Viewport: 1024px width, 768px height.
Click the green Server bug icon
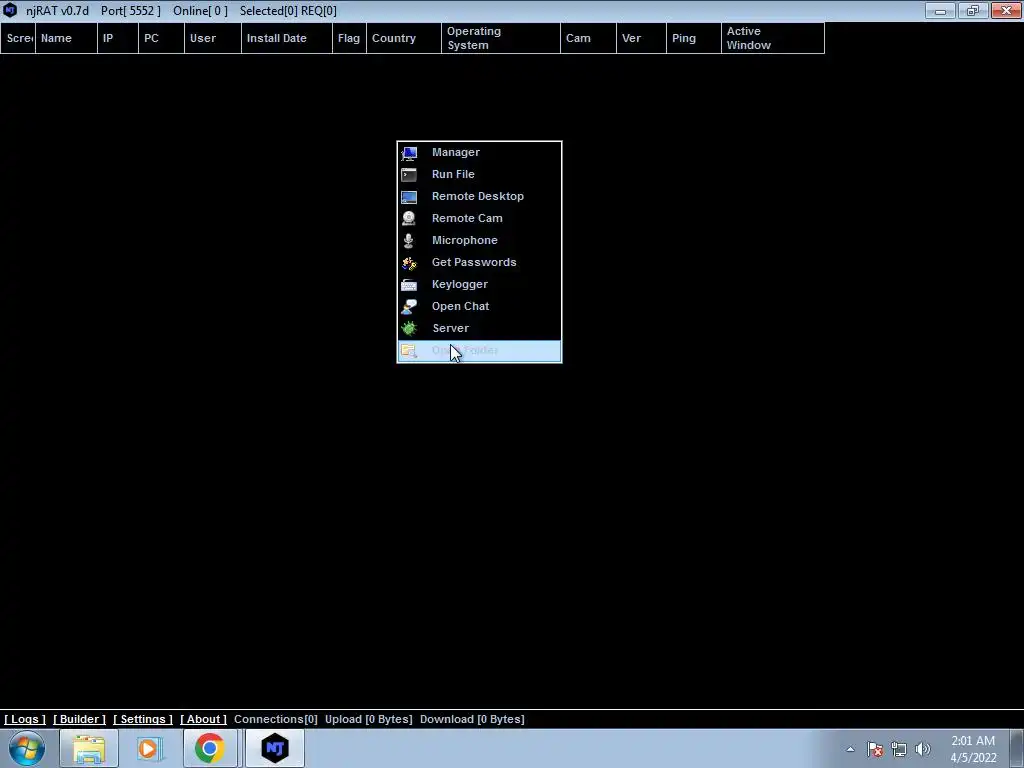click(409, 328)
